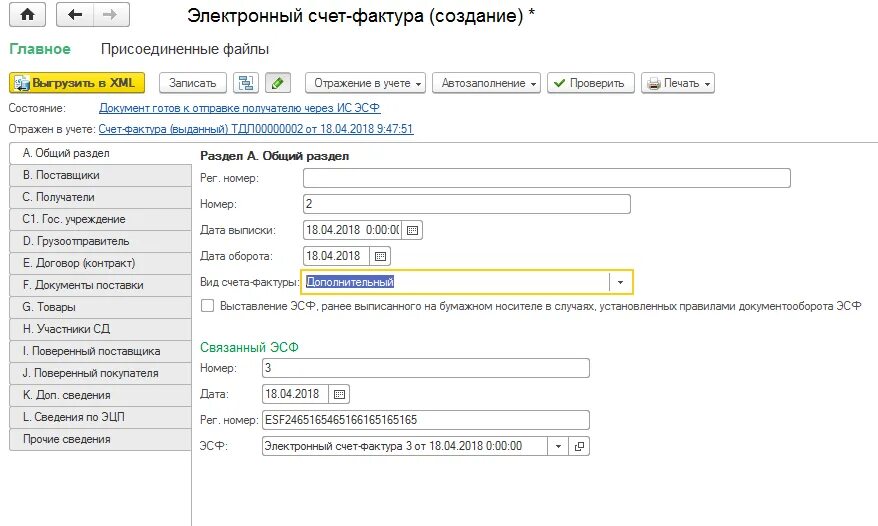The height and width of the screenshot is (526, 878).
Task: Switch to Главное tab
Action: (40, 49)
